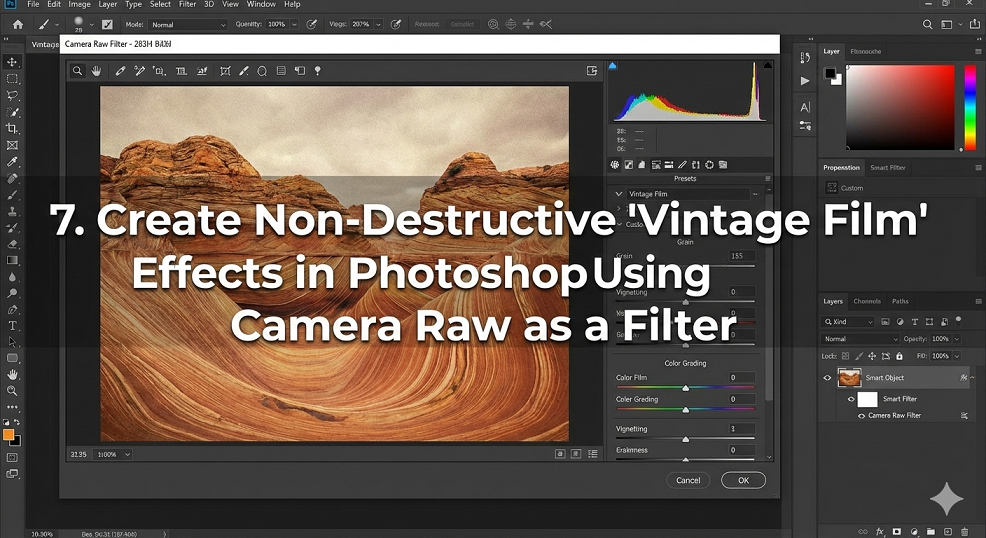The image size is (986, 538).
Task: Click the Color Film hue slider
Action: (685, 388)
